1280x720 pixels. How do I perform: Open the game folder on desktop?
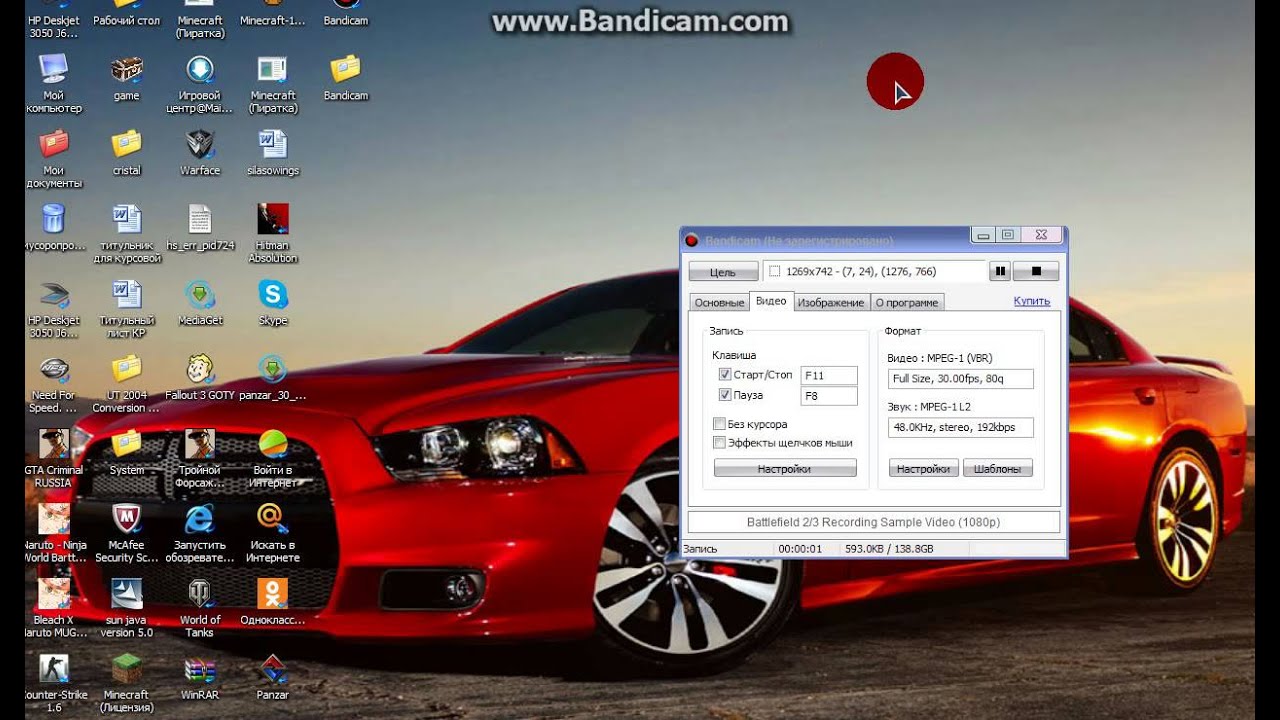pos(126,78)
